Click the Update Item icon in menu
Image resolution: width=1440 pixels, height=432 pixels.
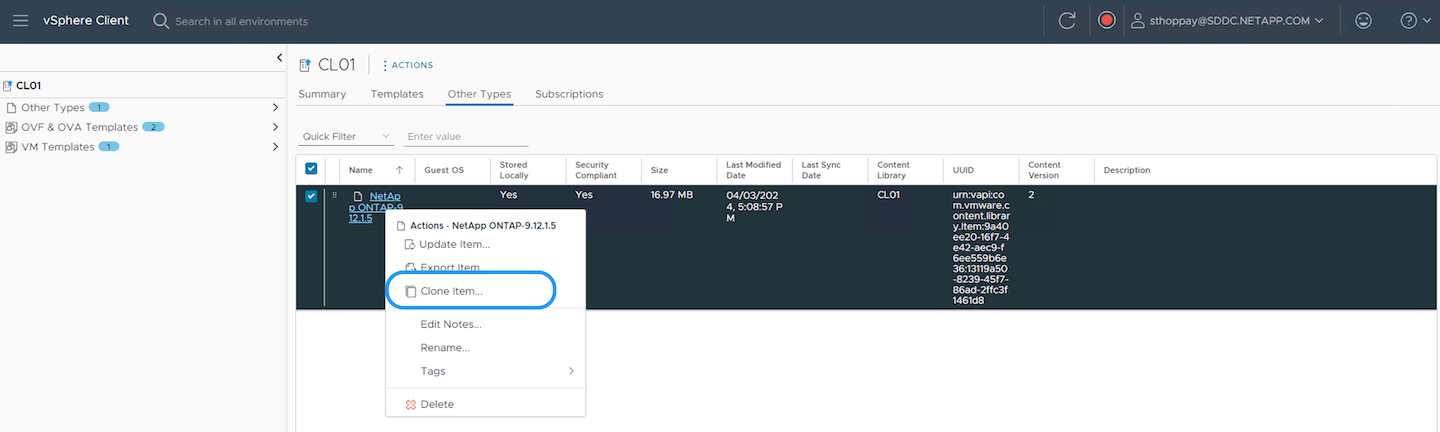coord(409,245)
